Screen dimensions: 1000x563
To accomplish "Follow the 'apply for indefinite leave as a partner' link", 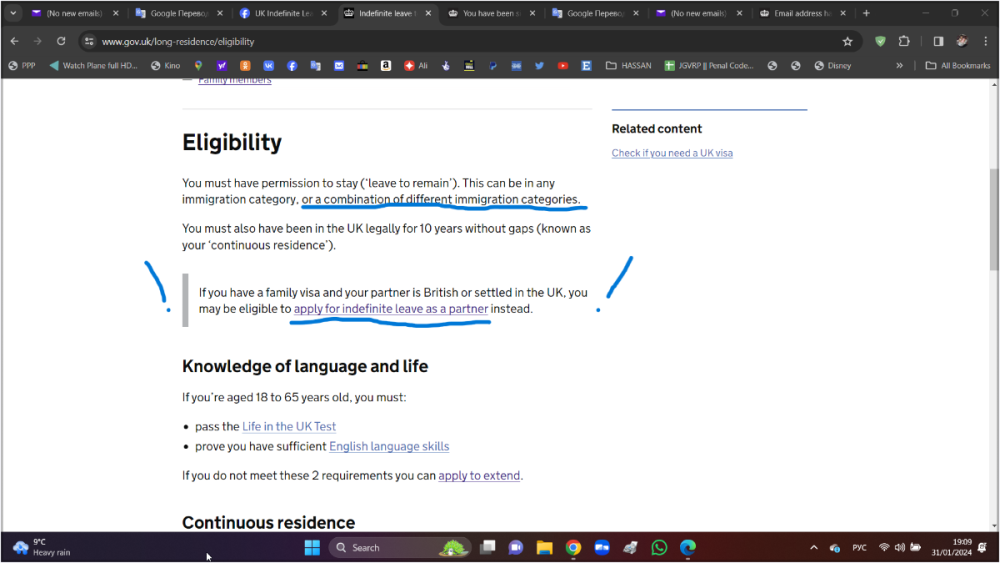I will tap(391, 309).
